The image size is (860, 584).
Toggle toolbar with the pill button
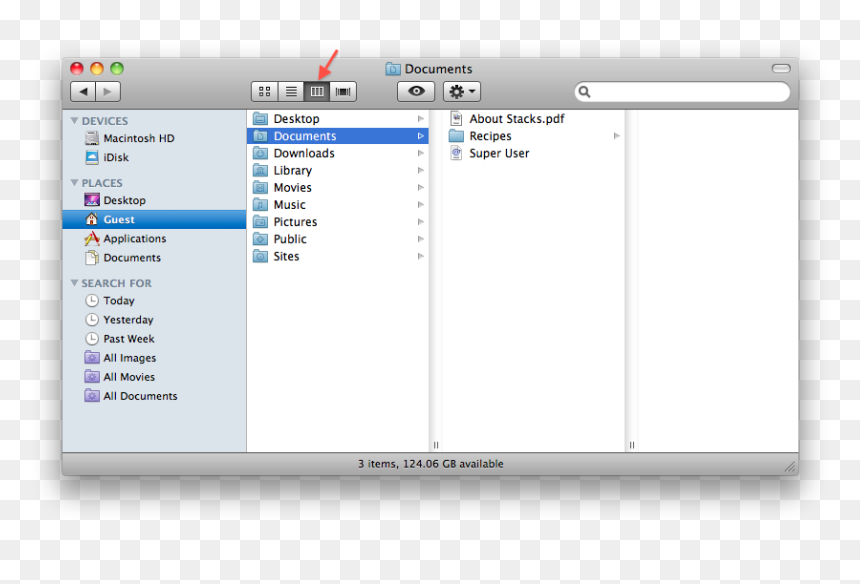(x=781, y=69)
